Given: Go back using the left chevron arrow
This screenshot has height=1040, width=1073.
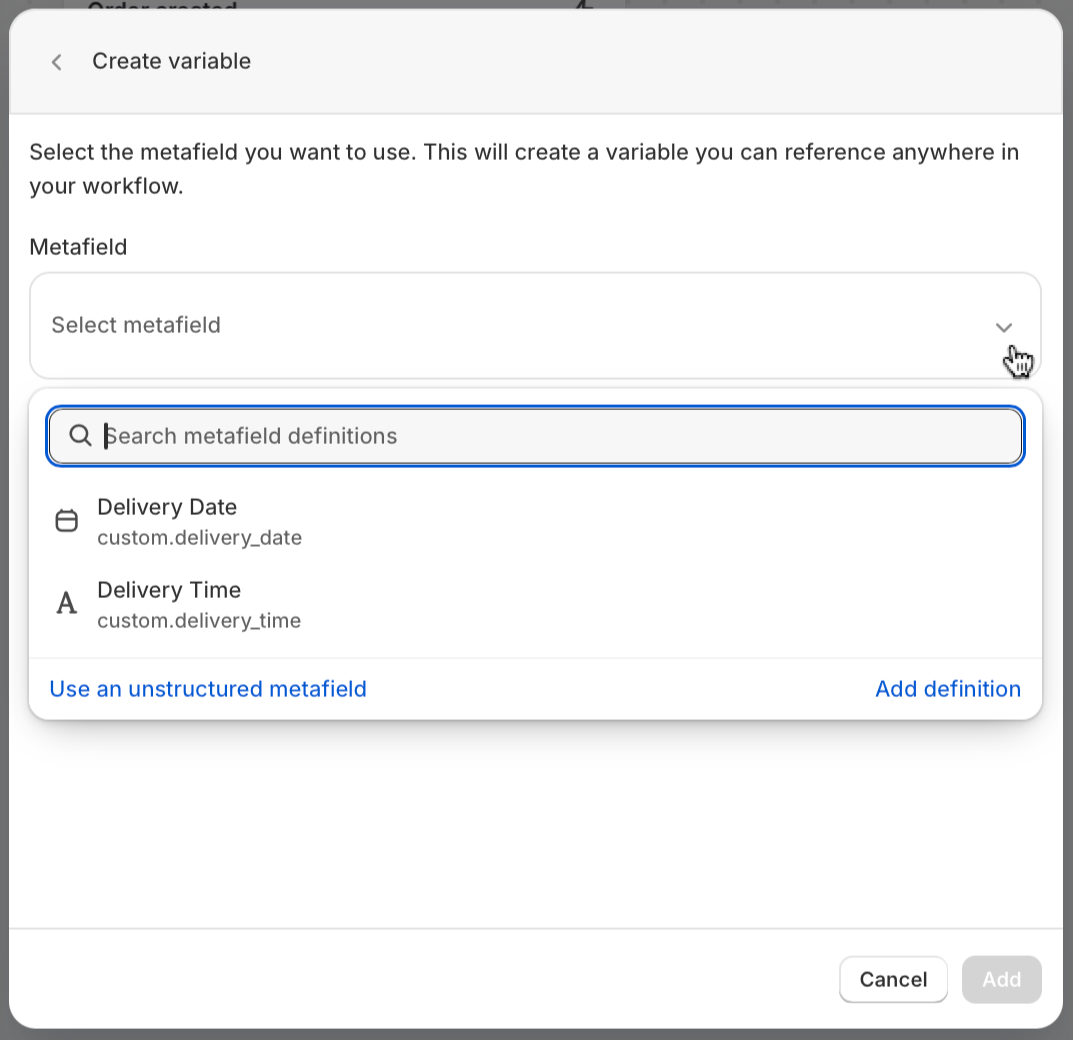Looking at the screenshot, I should pyautogui.click(x=57, y=62).
